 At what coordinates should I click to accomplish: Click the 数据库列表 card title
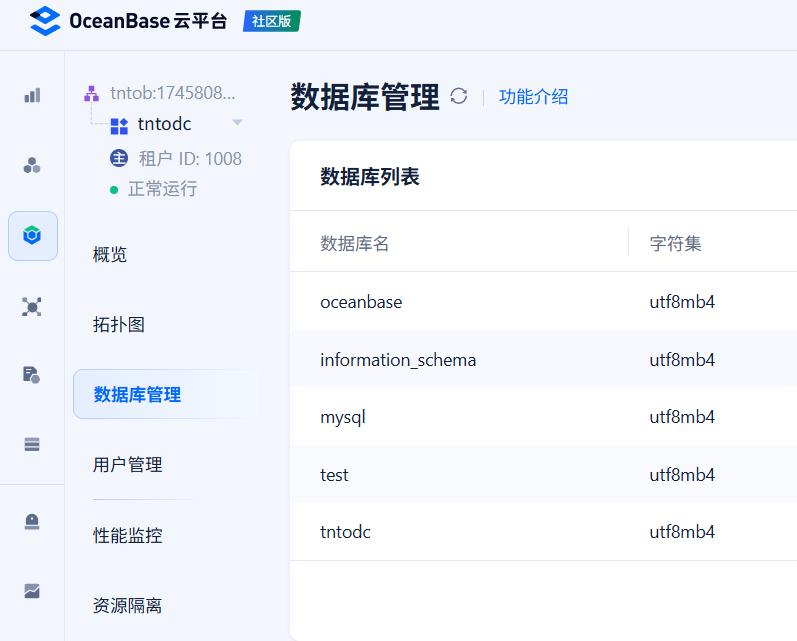pos(370,177)
